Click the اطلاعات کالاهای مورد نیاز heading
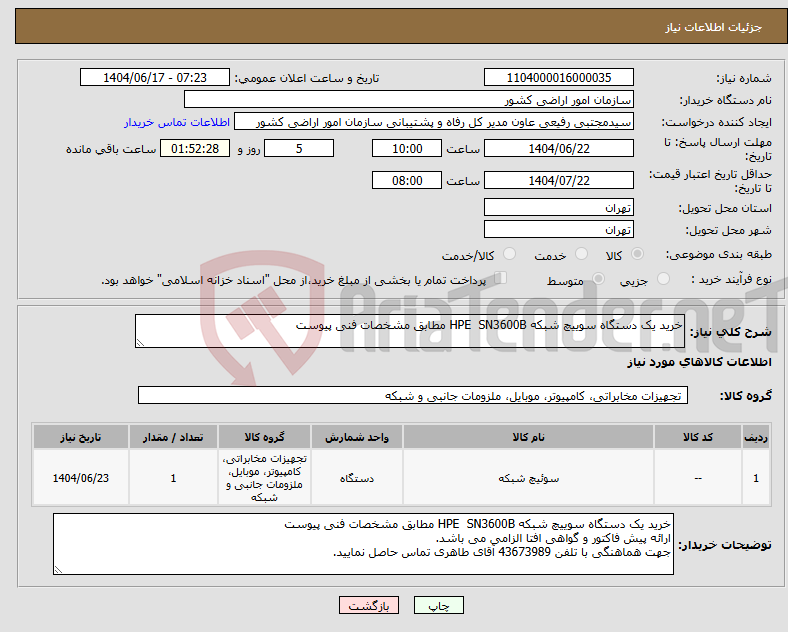The height and width of the screenshot is (632, 788). tap(699, 362)
